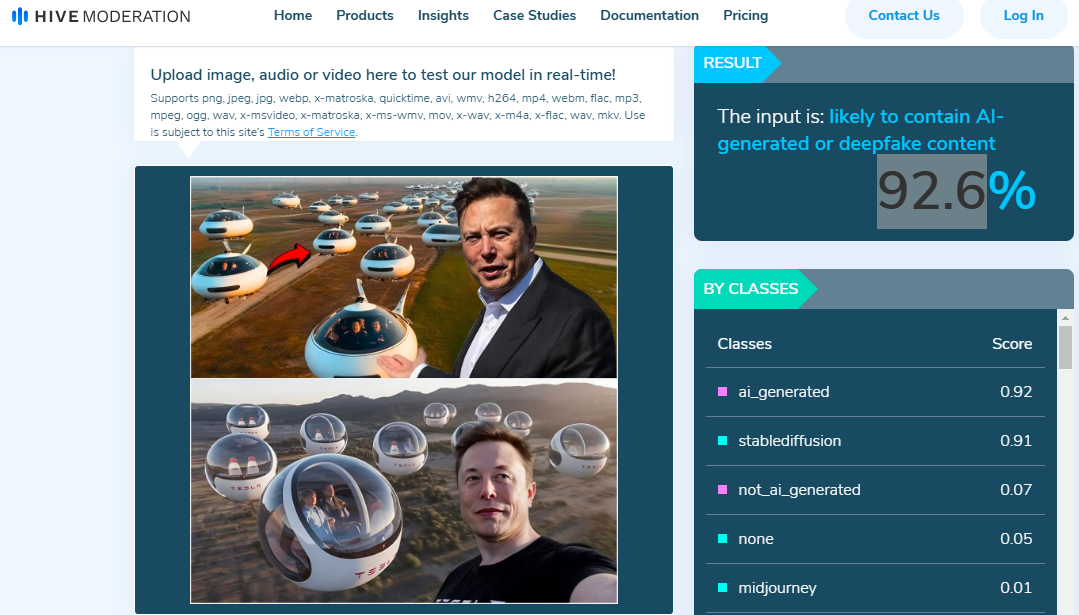Click the 92.6% result score
The height and width of the screenshot is (615, 1079).
955,192
